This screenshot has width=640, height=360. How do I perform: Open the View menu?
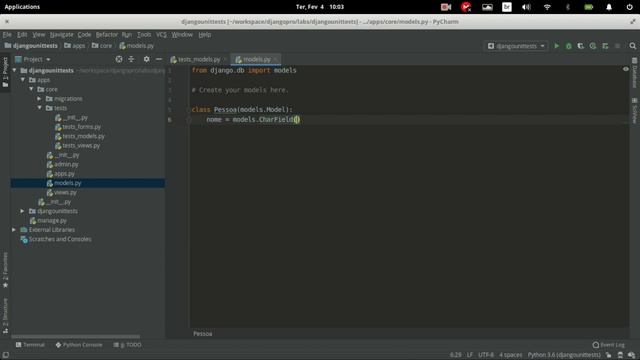pos(39,35)
